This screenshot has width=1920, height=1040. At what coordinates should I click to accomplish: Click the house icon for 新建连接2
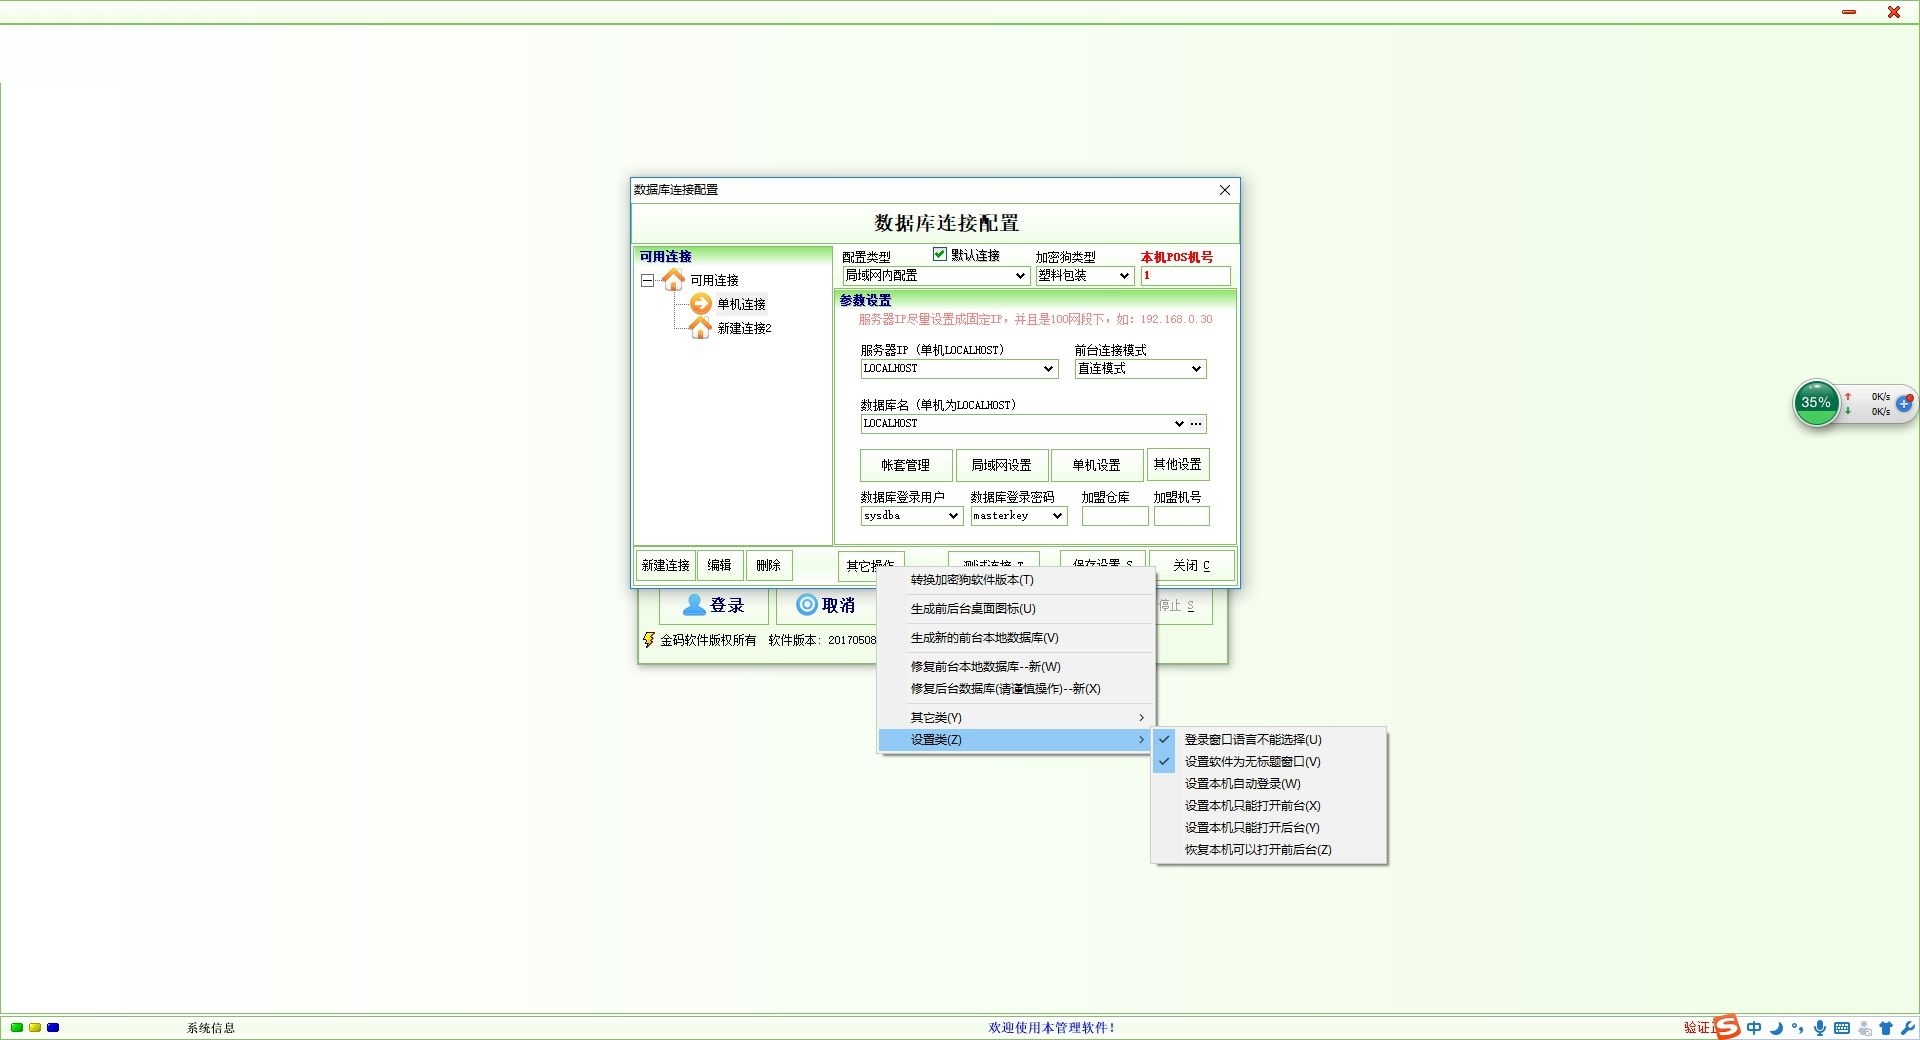701,328
